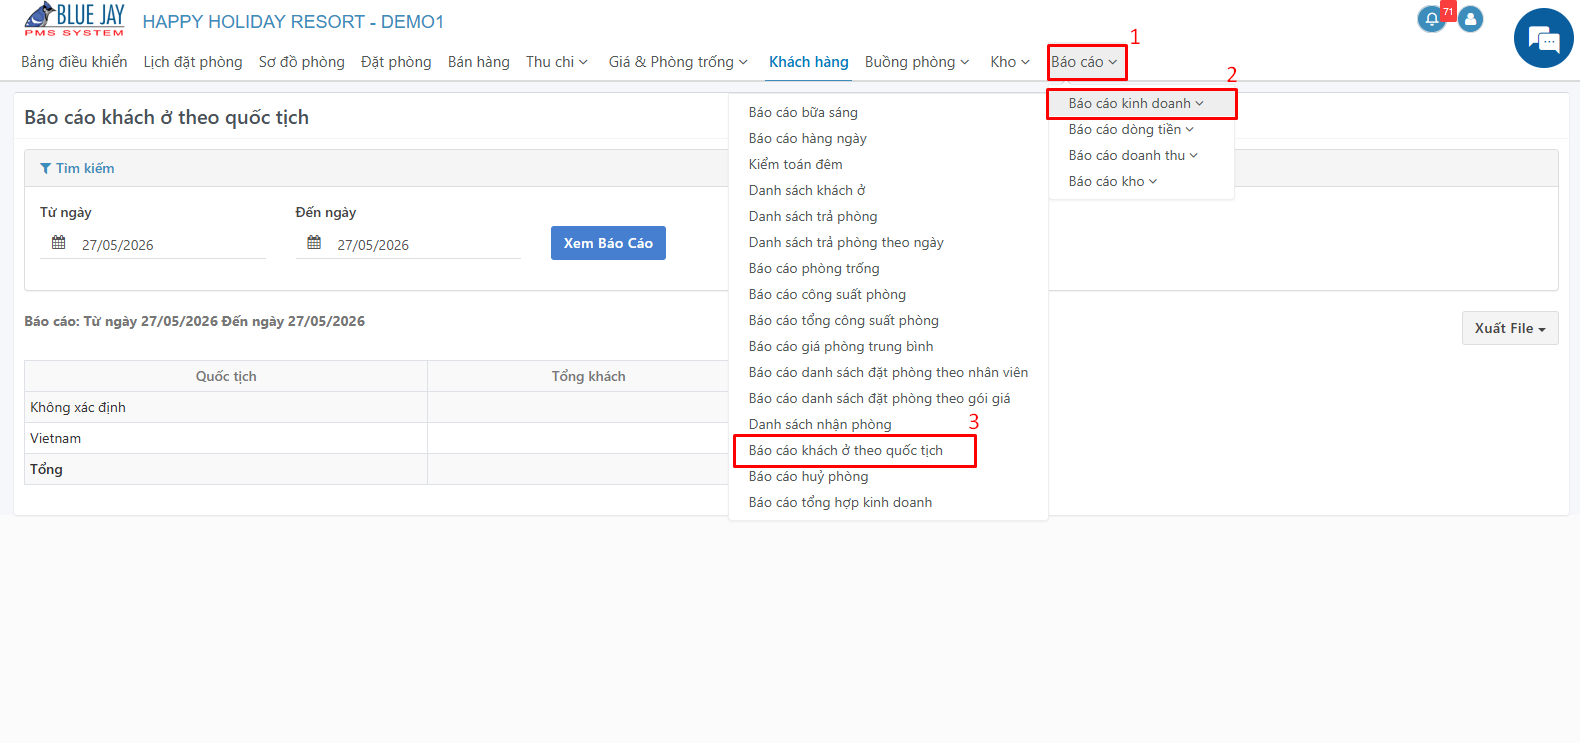The image size is (1580, 743).
Task: Select the Không xác định row
Action: click(377, 407)
